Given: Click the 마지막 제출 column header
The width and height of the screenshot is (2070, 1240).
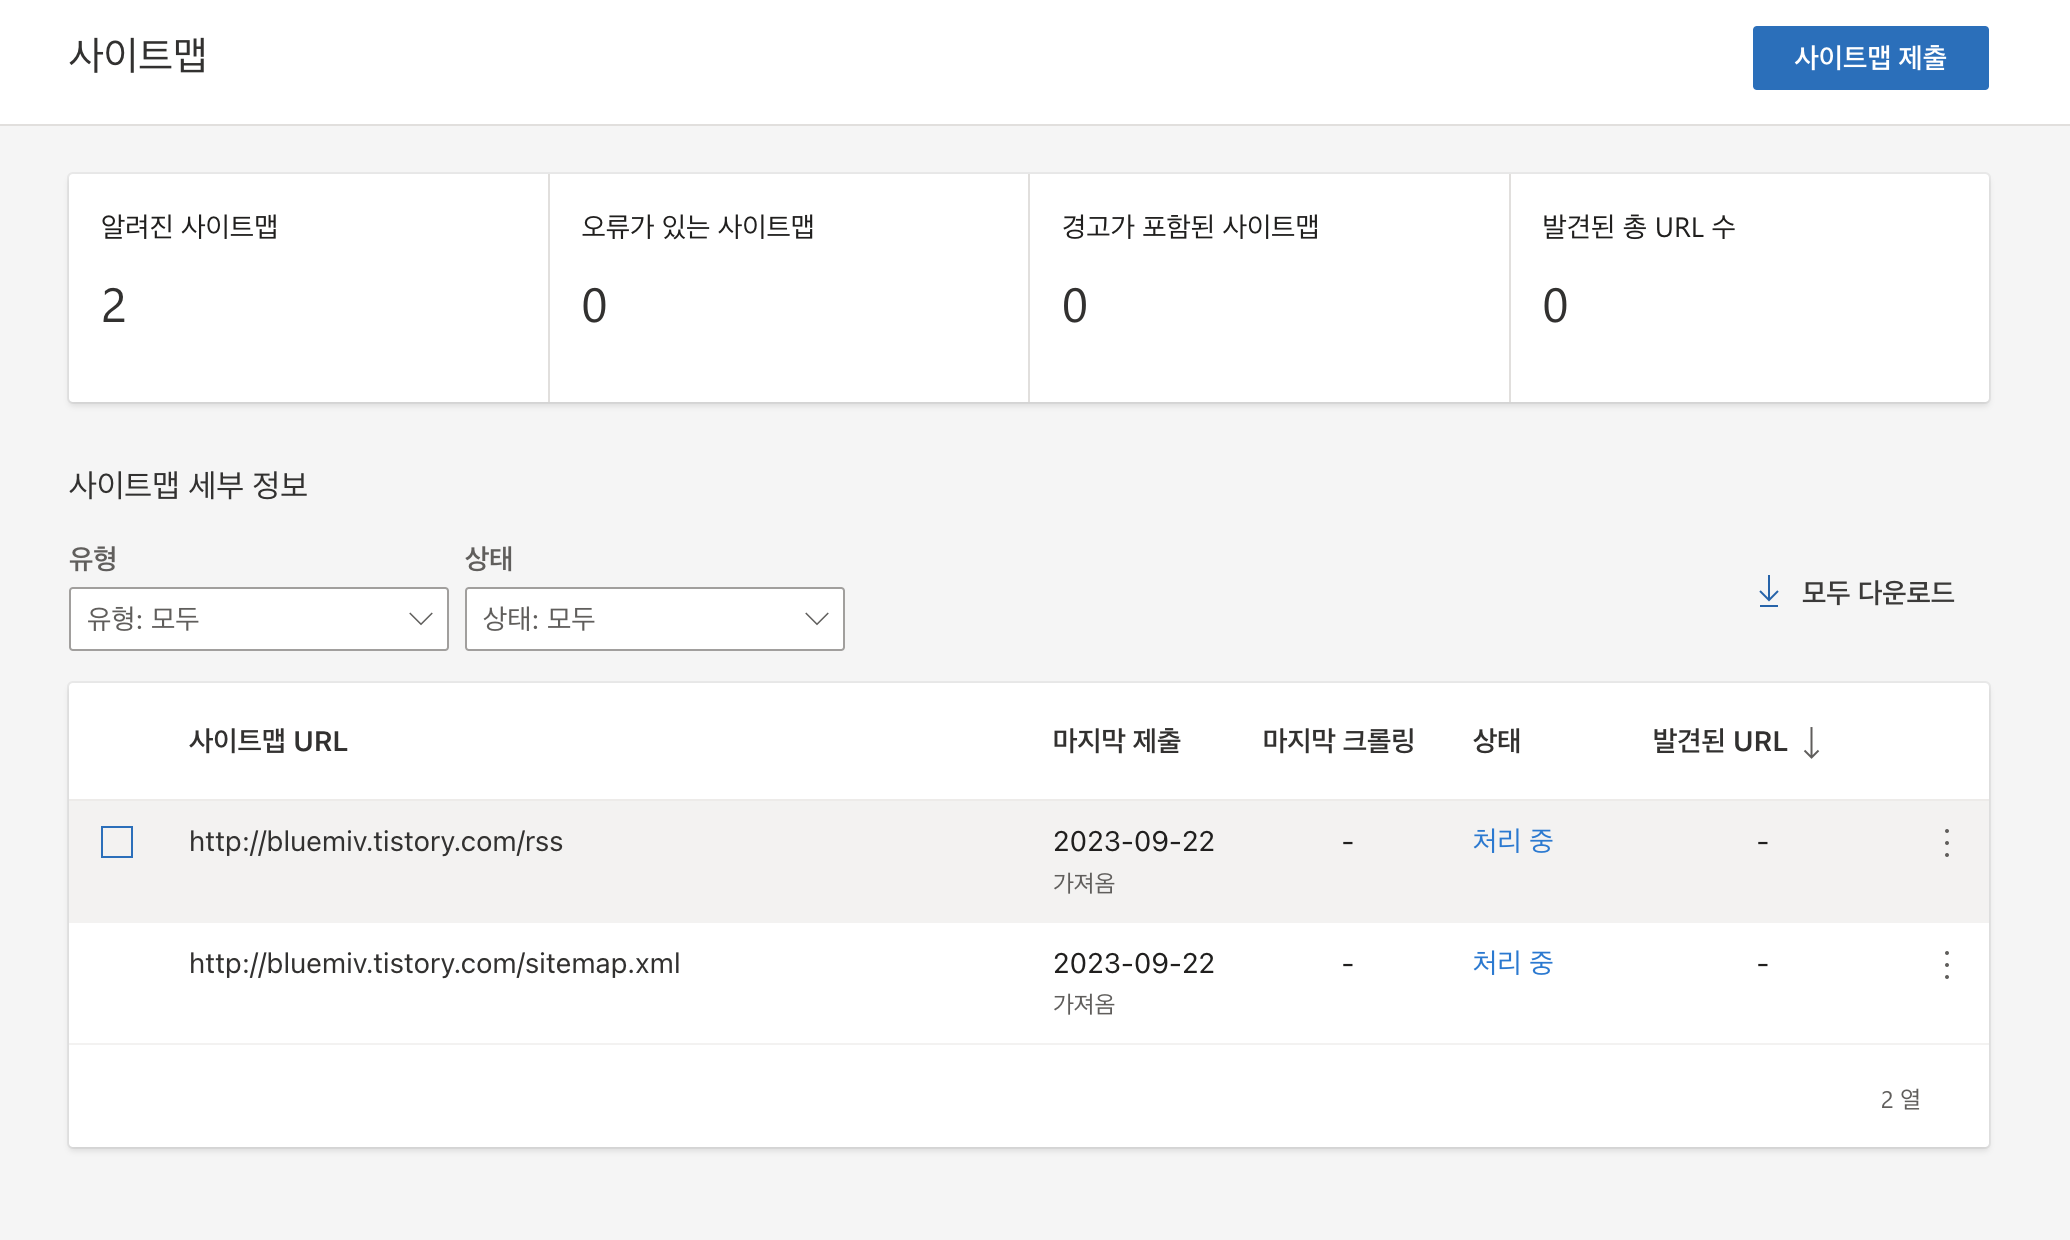Looking at the screenshot, I should pyautogui.click(x=1116, y=741).
